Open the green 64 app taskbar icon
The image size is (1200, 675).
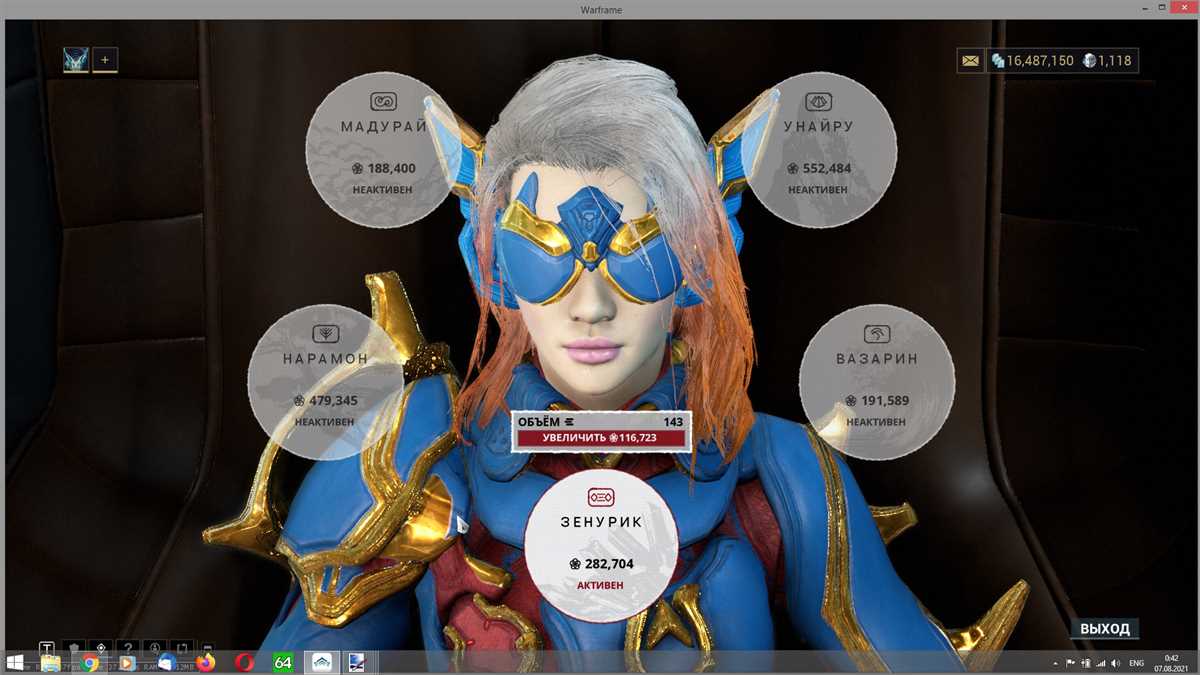coord(283,662)
